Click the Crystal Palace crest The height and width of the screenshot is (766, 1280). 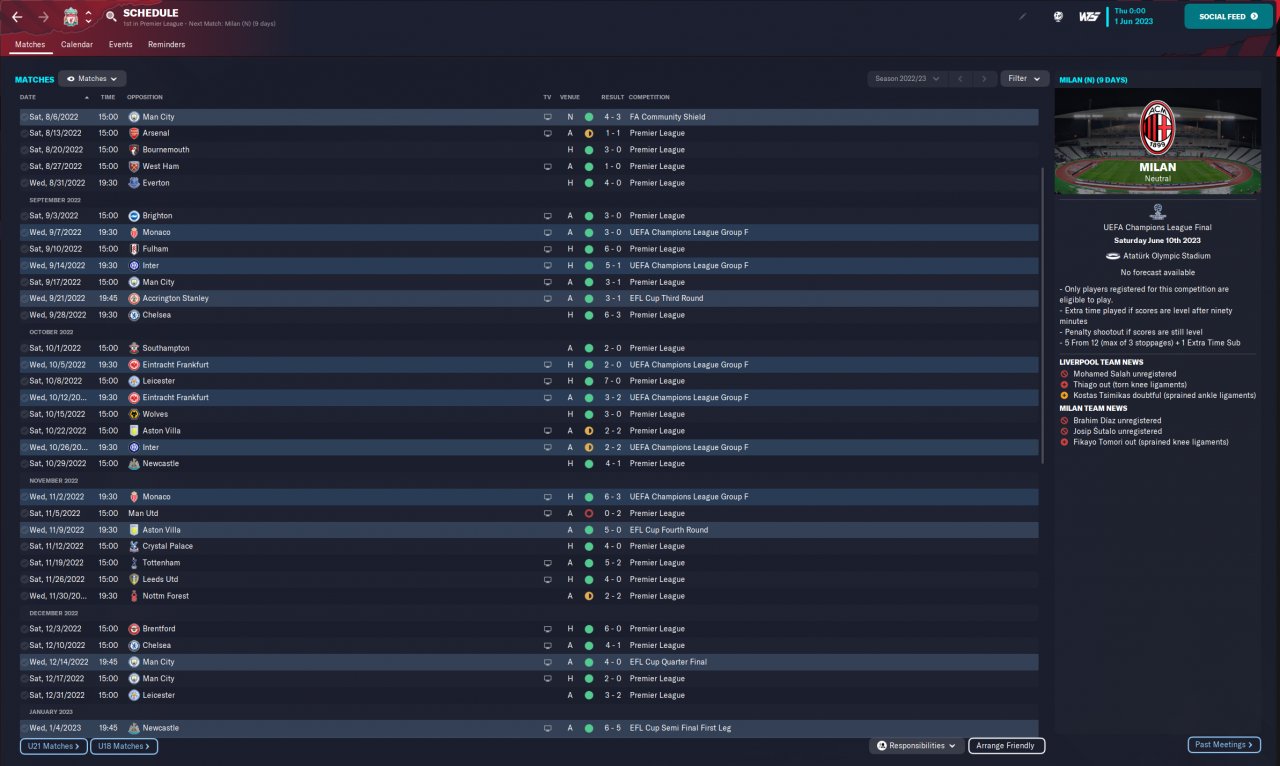coord(134,546)
